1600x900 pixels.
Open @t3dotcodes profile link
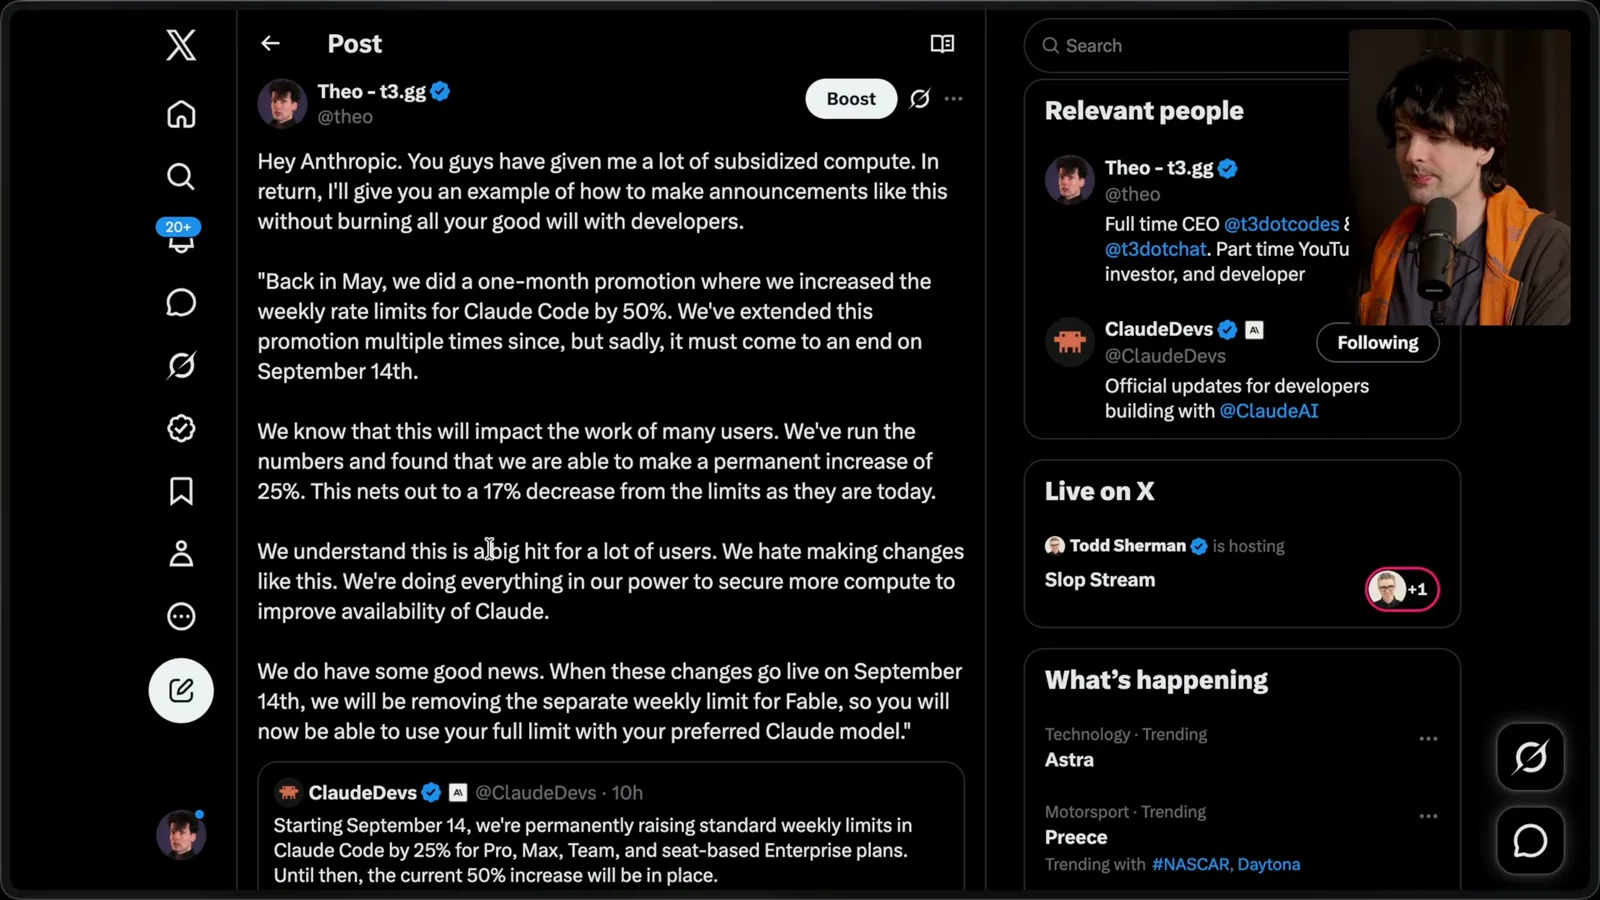pyautogui.click(x=1281, y=224)
